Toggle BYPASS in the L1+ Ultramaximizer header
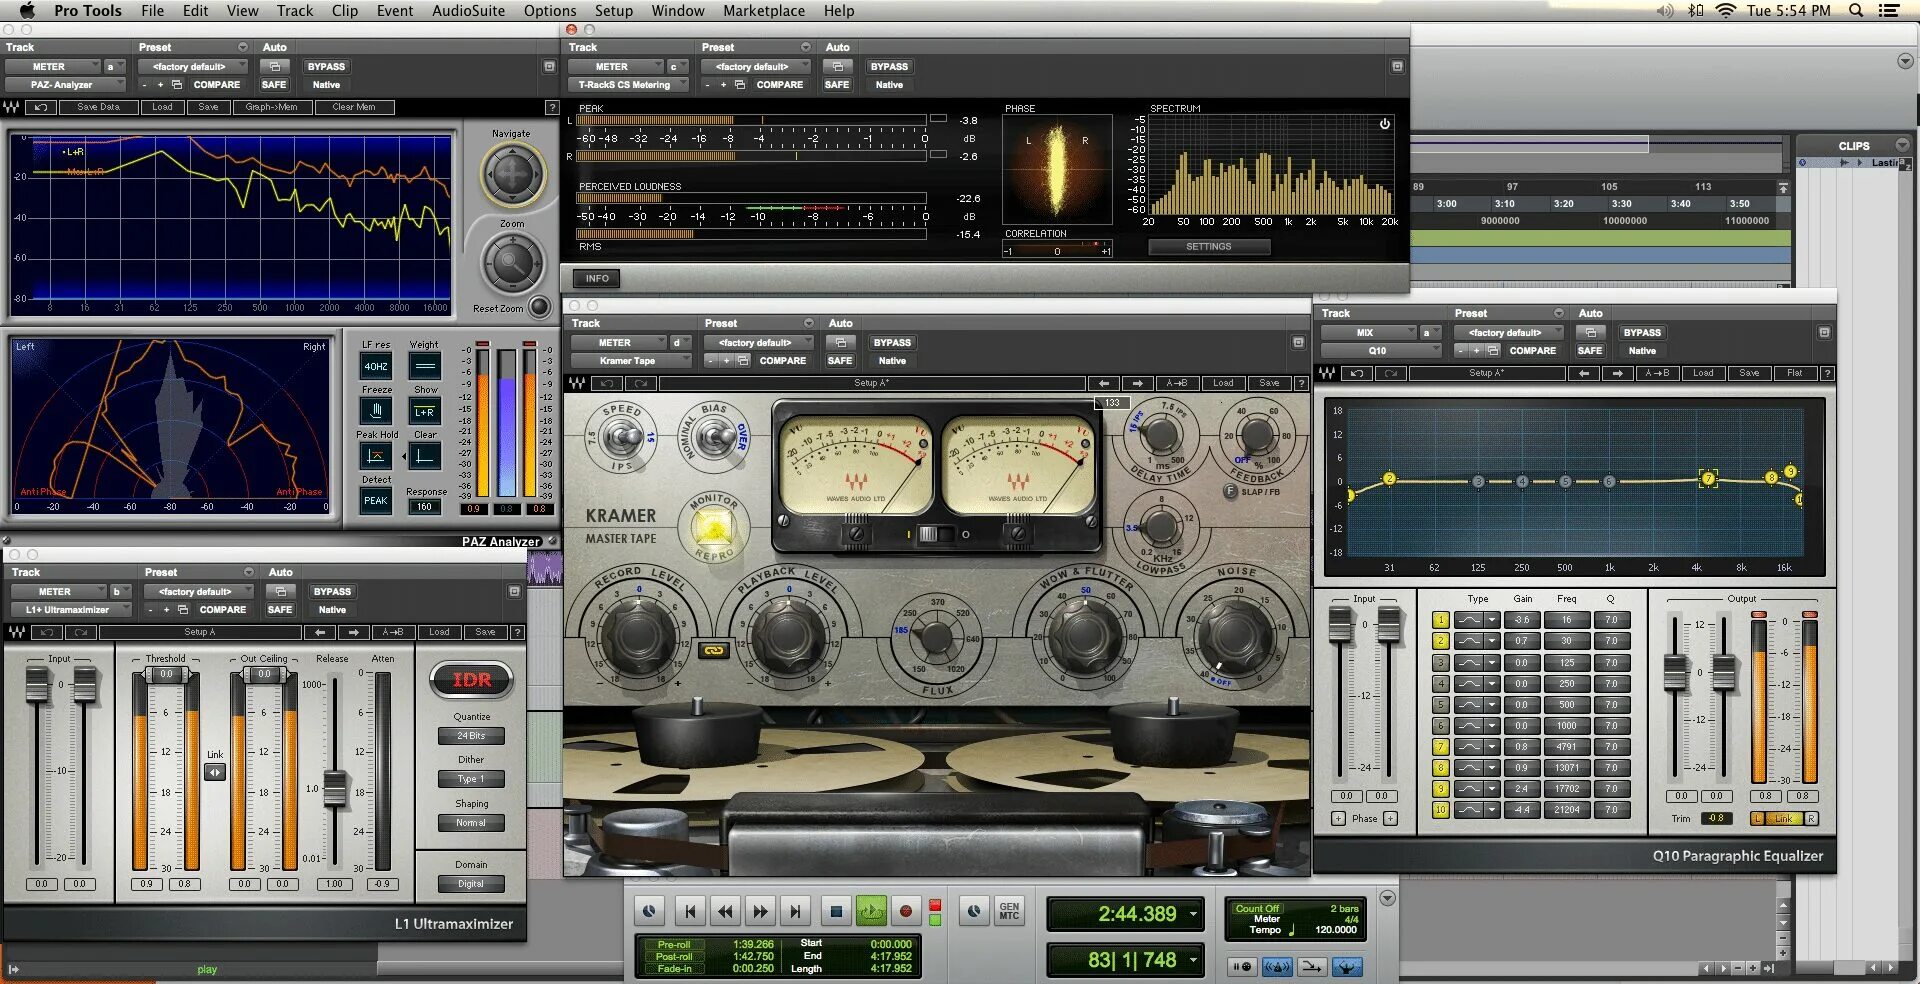This screenshot has width=1920, height=984. click(x=332, y=592)
